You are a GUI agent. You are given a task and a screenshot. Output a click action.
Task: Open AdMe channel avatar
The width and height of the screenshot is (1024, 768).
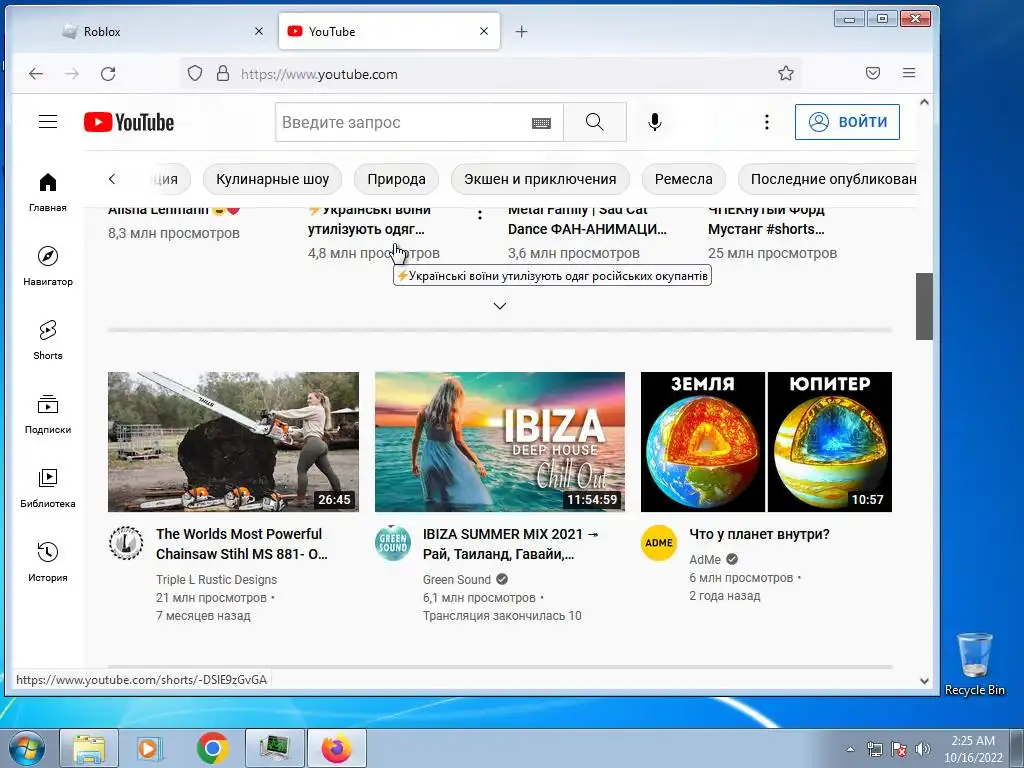(659, 543)
